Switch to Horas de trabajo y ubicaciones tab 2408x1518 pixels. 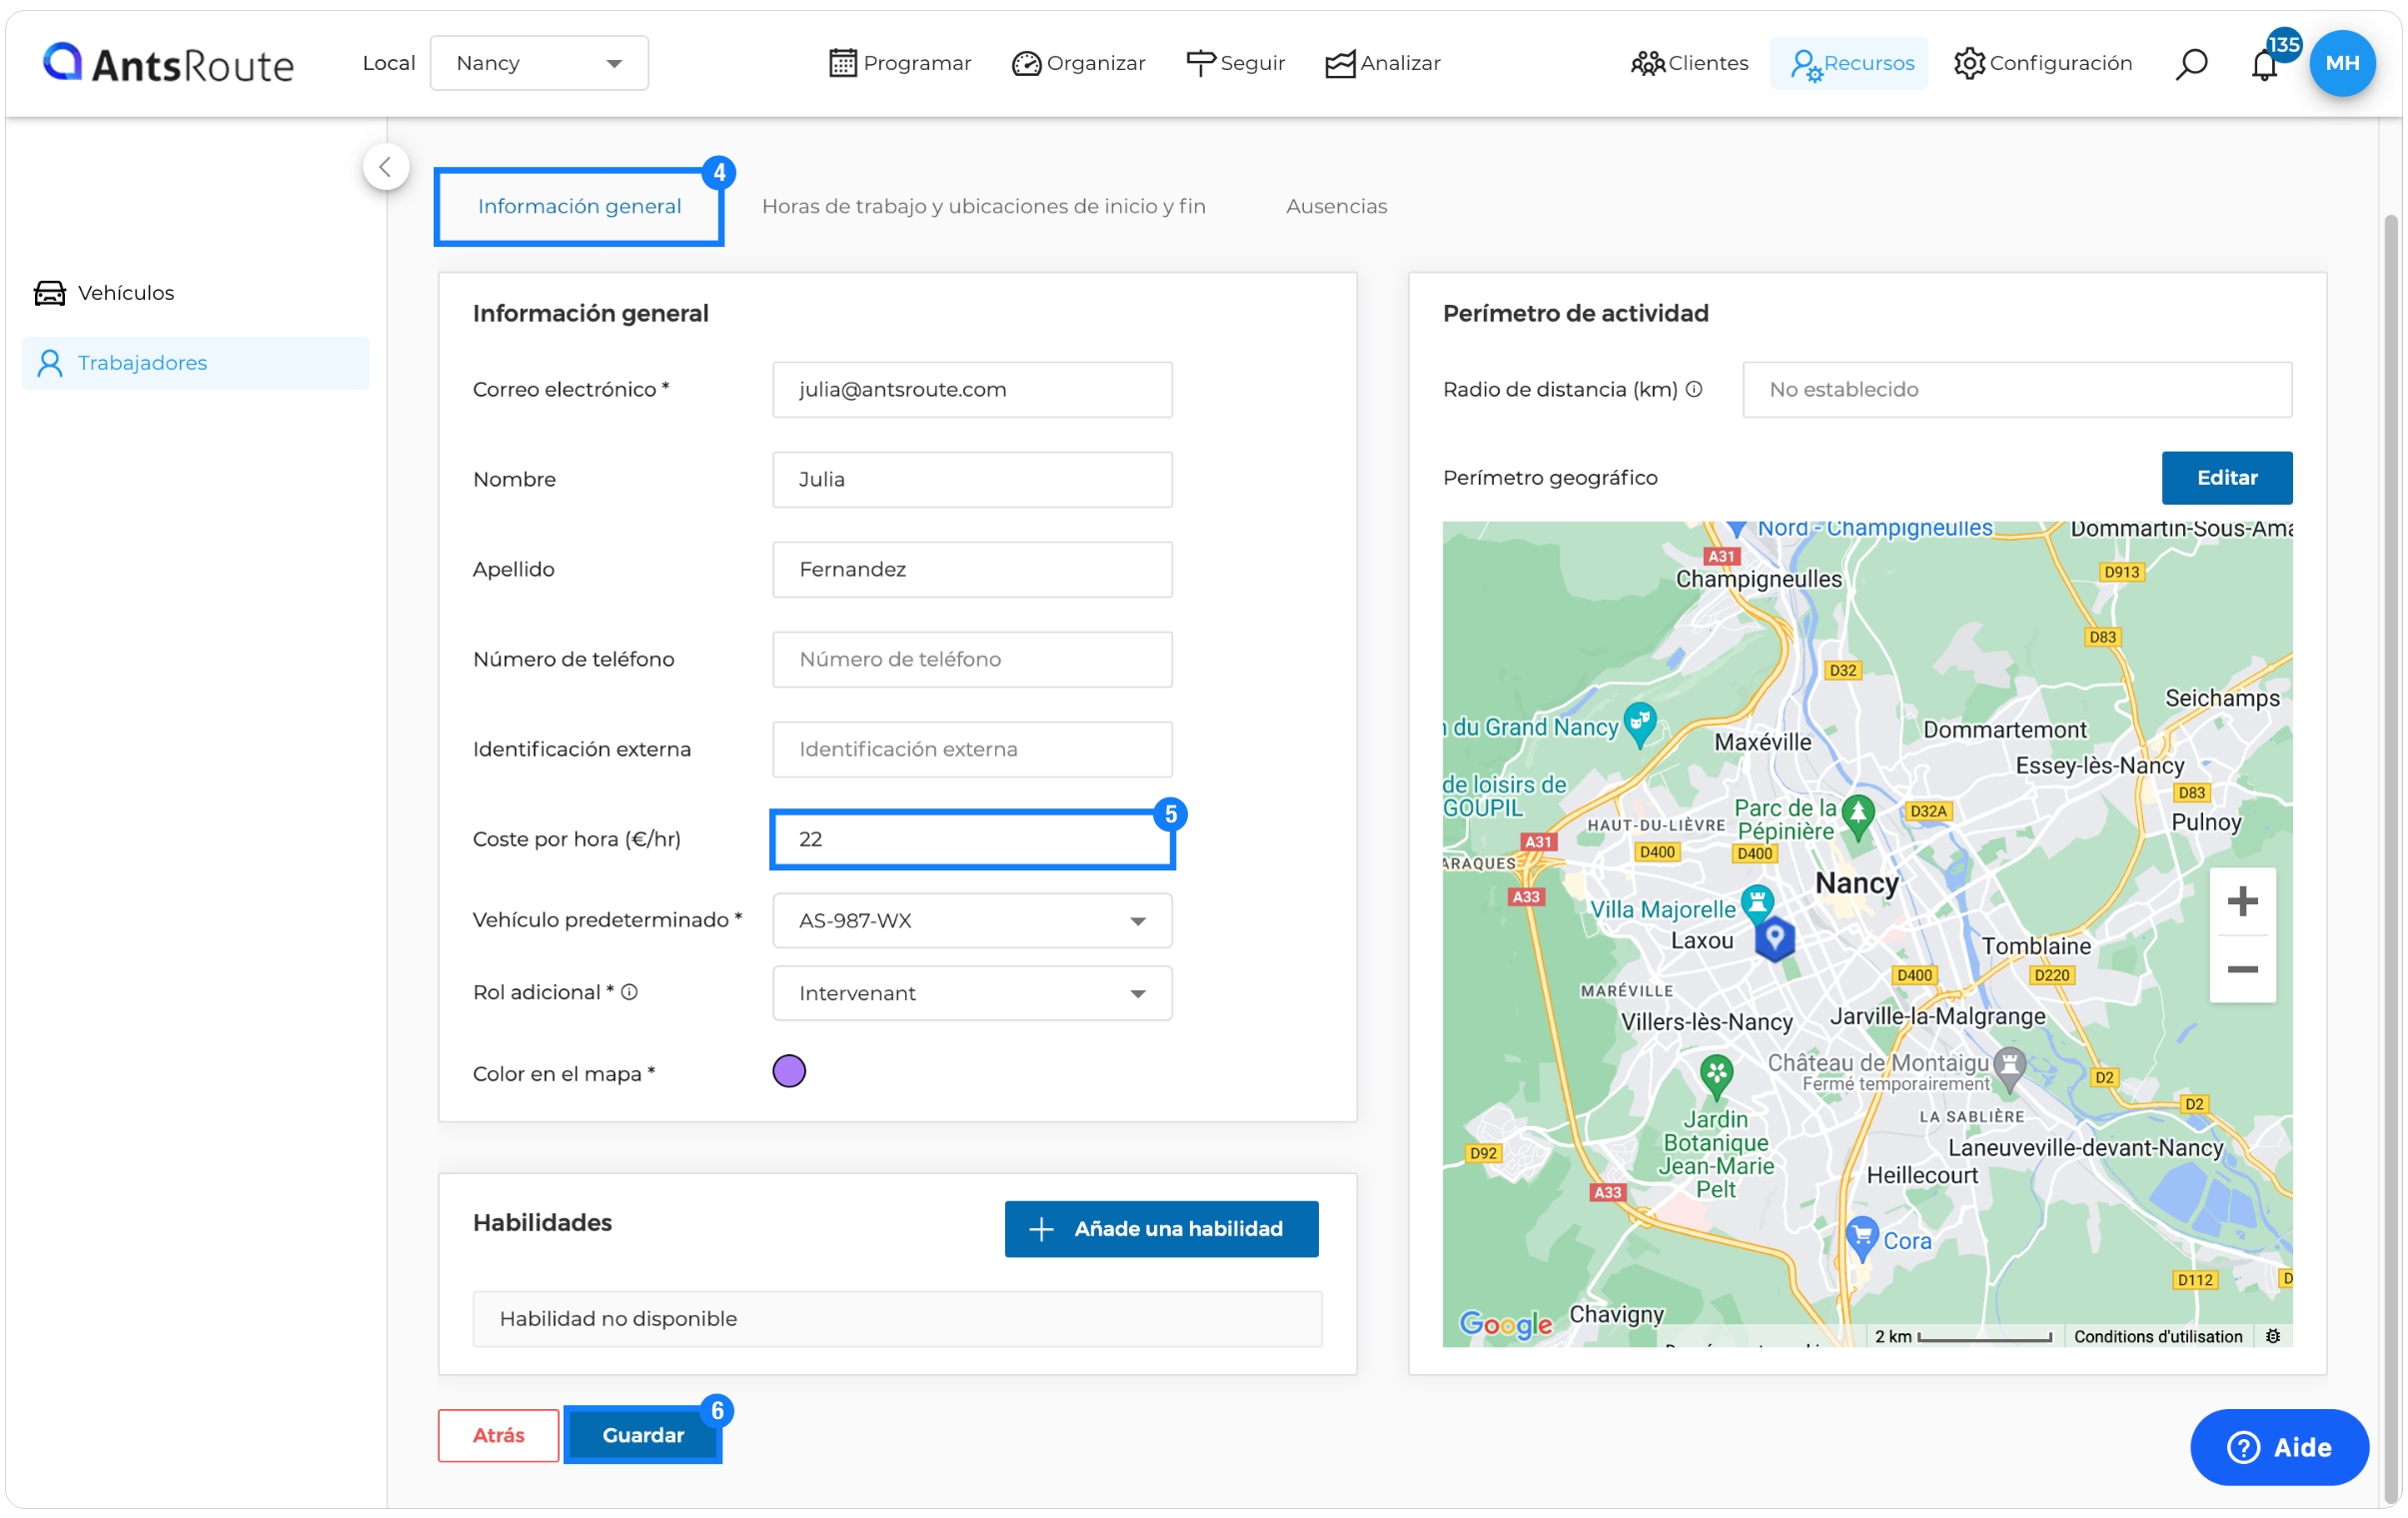coord(984,206)
